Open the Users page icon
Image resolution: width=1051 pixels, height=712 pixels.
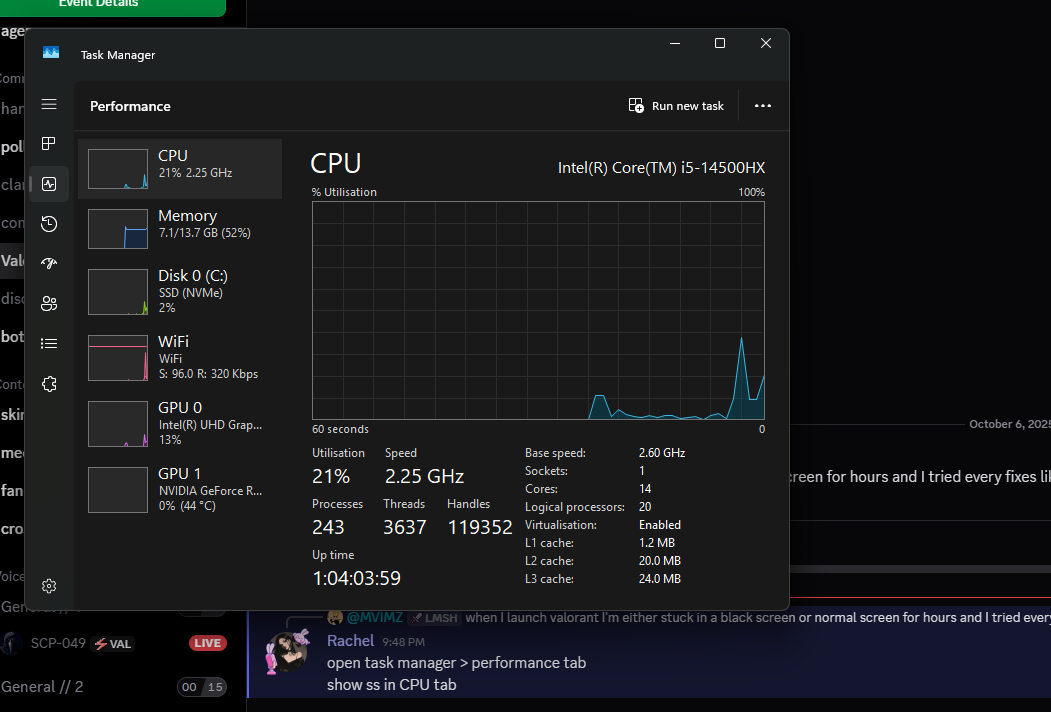[49, 304]
